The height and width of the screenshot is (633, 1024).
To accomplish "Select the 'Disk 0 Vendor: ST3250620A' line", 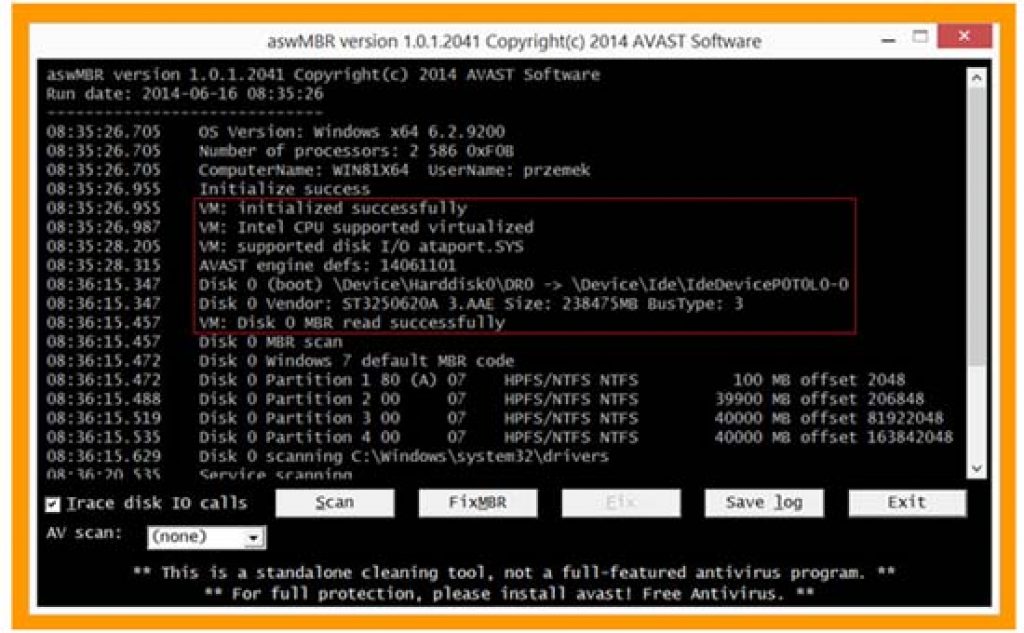I will point(471,303).
